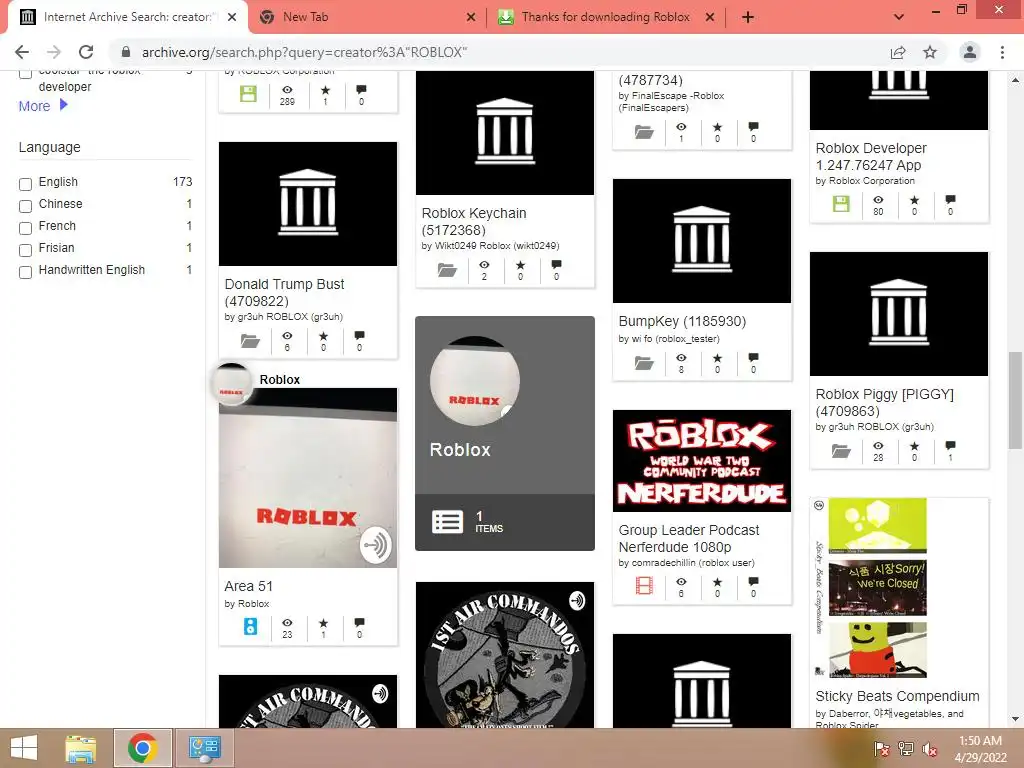
Task: Click the network icon in system tray
Action: (905, 749)
